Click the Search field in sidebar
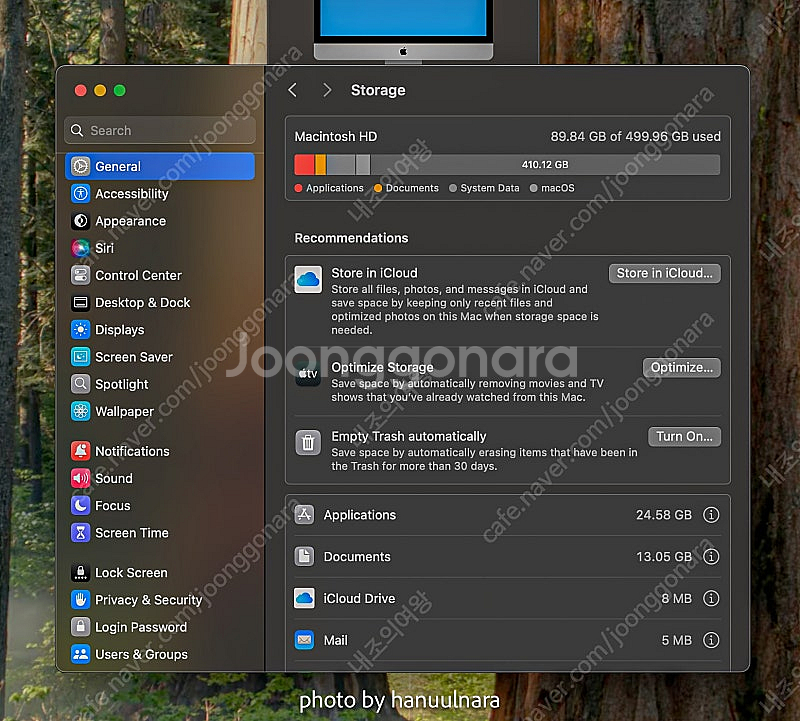Viewport: 800px width, 721px height. tap(160, 131)
